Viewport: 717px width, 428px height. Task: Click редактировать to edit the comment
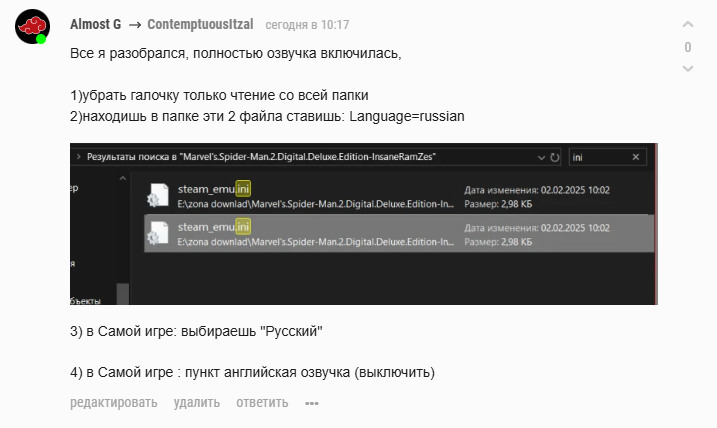coord(113,403)
